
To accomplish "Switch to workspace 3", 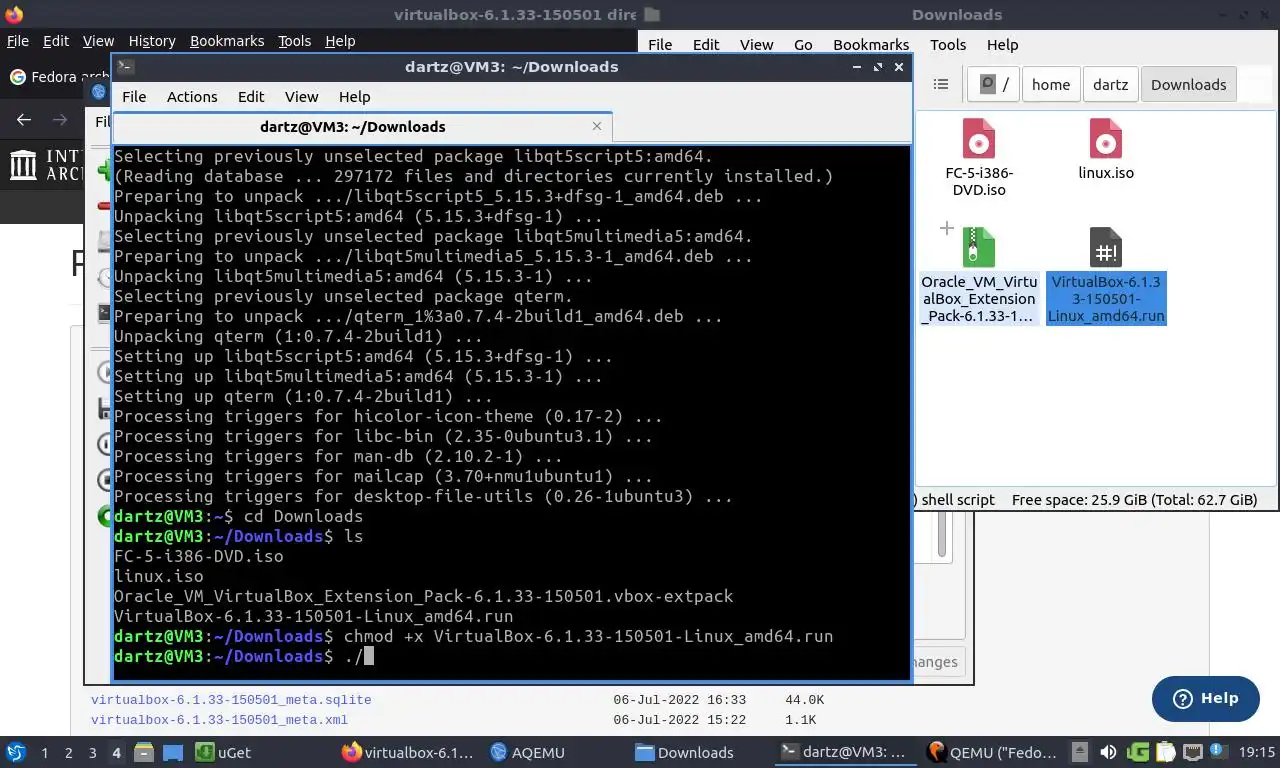I will [92, 752].
